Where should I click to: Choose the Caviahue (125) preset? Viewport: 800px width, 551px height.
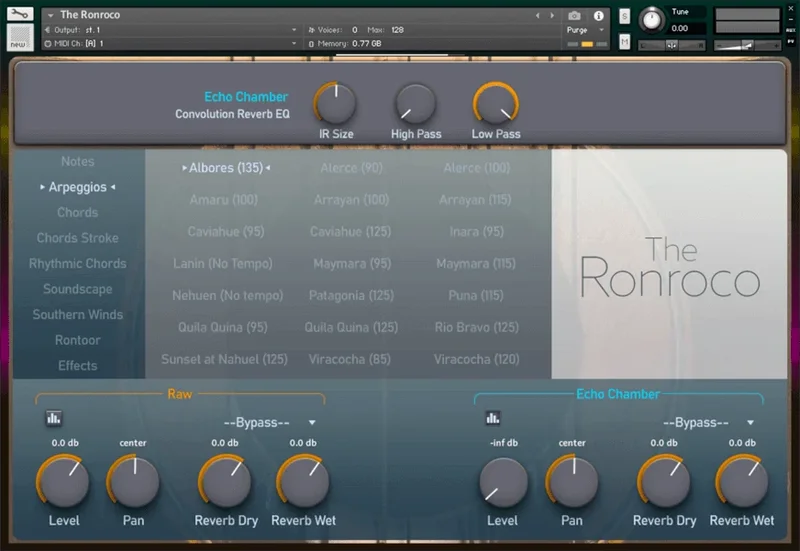(x=351, y=232)
